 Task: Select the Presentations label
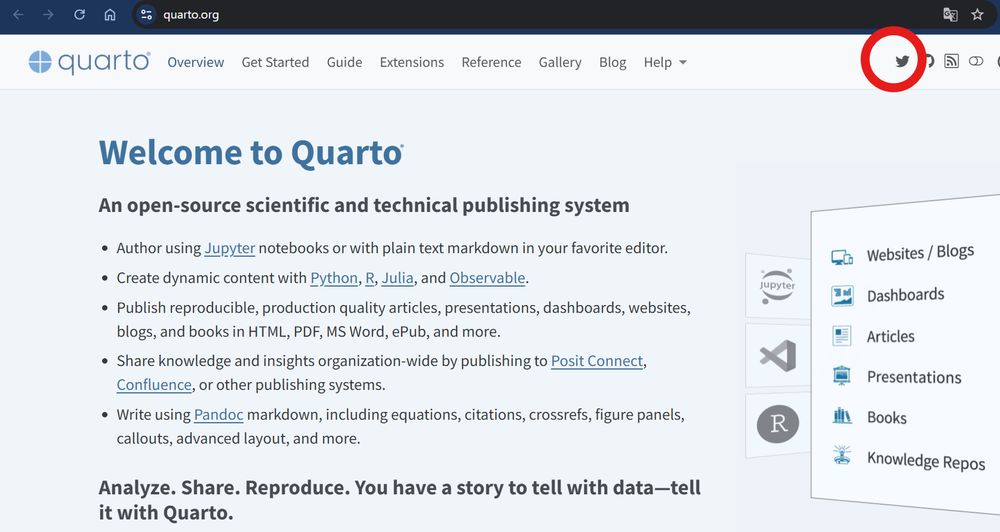click(914, 377)
